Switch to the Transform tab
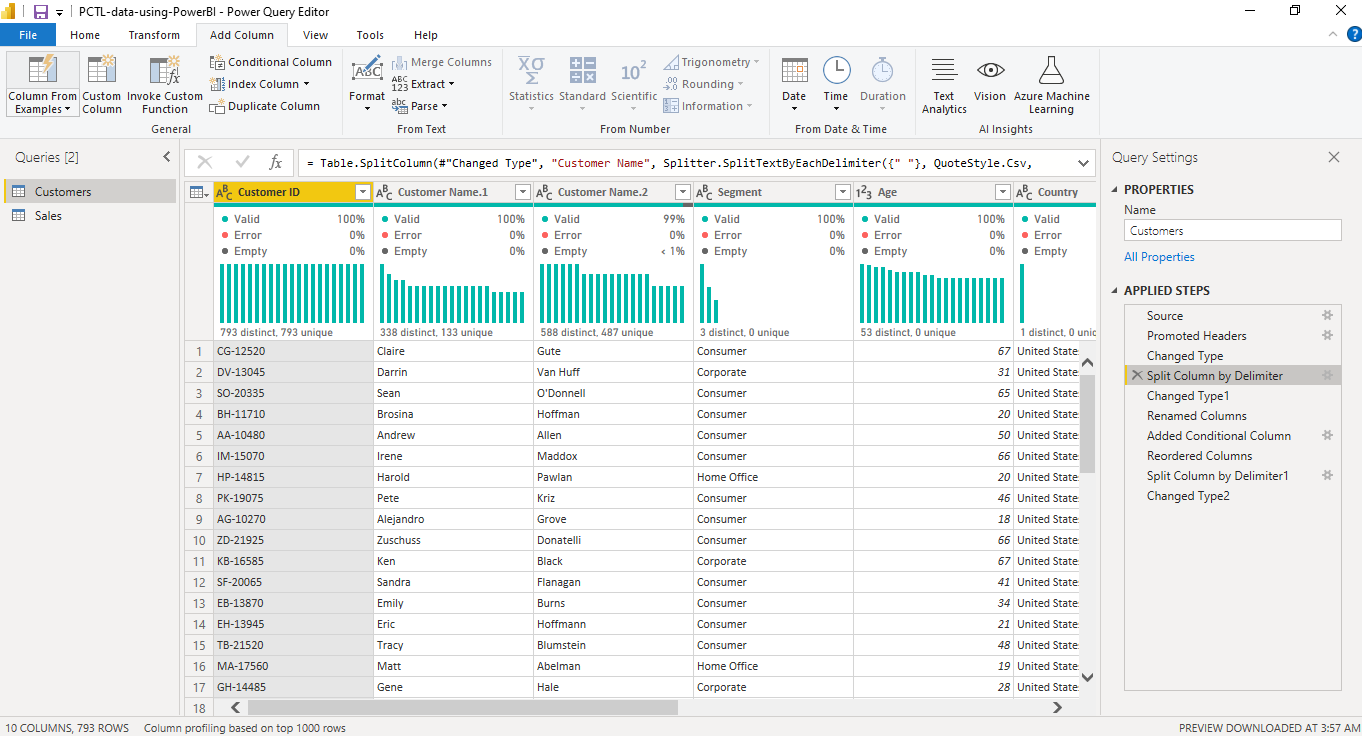Screen dimensions: 1362x736 coord(154,35)
